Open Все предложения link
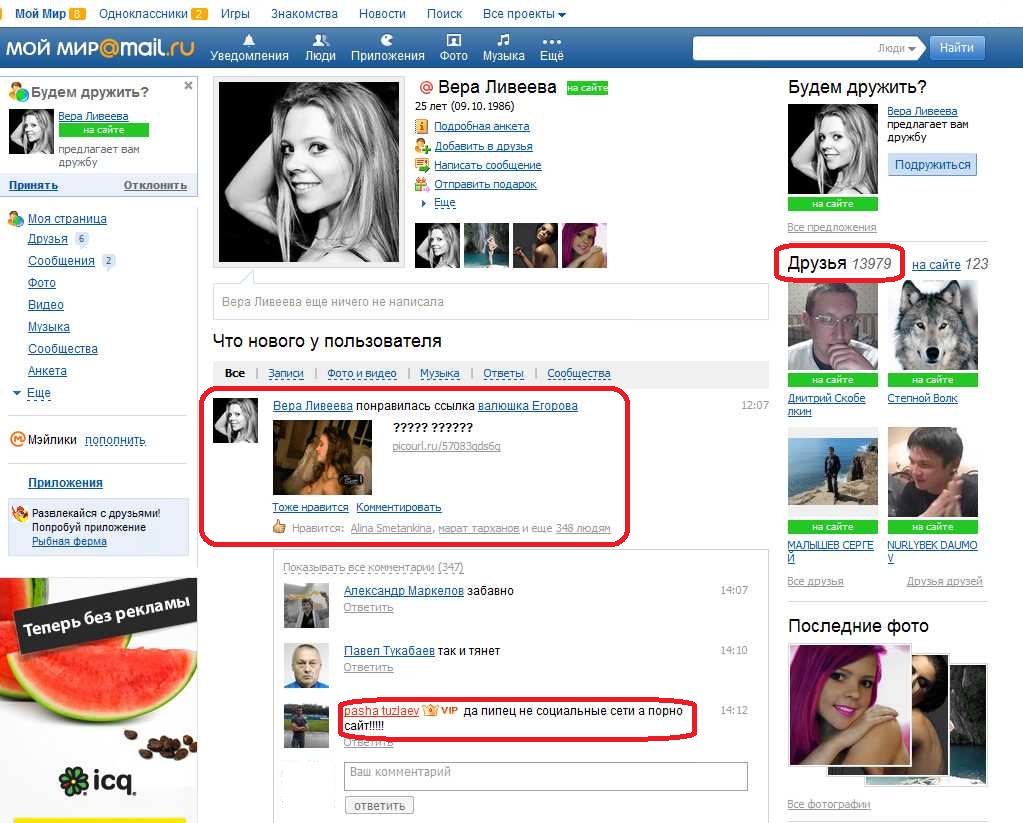Image resolution: width=1023 pixels, height=823 pixels. point(832,227)
